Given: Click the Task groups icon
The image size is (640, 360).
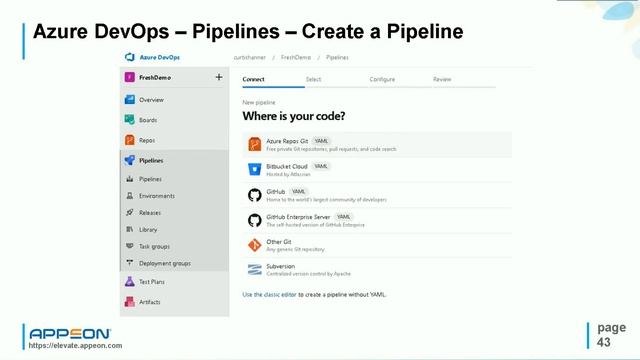Looking at the screenshot, I should (130, 246).
